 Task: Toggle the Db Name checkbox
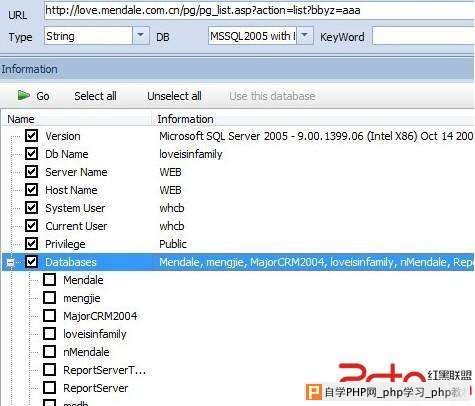coord(31,154)
